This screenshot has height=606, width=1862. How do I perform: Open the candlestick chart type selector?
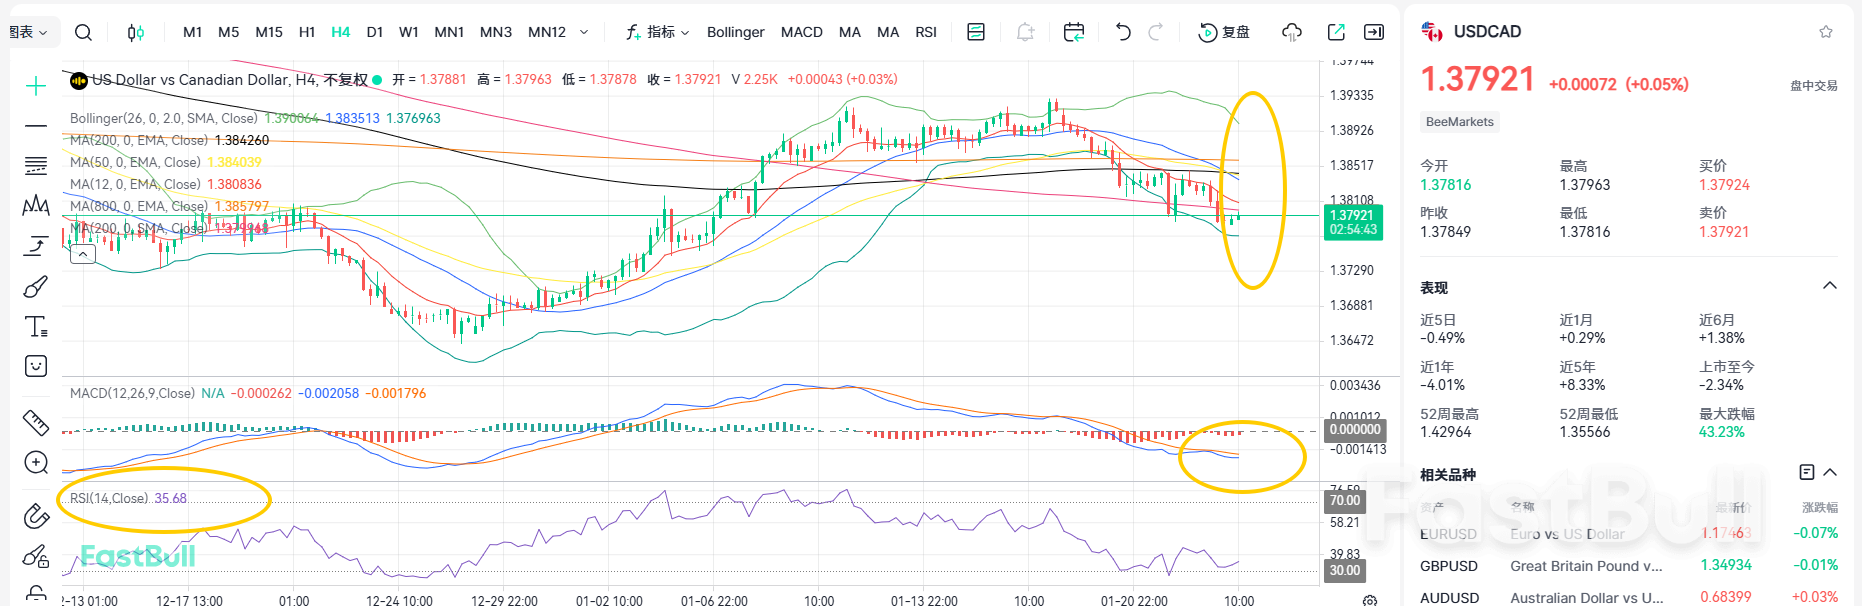point(135,32)
